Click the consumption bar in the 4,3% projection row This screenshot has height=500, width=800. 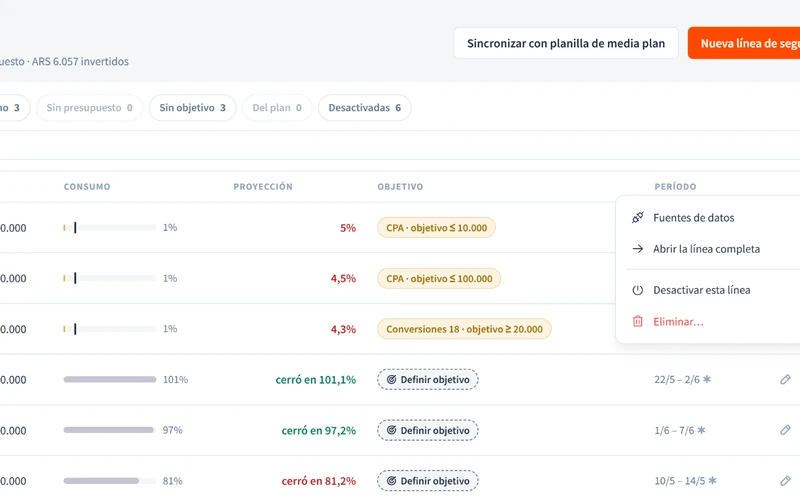(x=110, y=329)
